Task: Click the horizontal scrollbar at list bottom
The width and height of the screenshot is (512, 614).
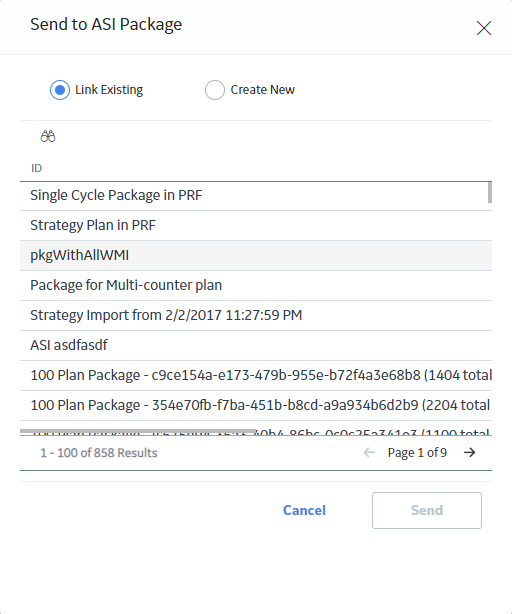Action: click(138, 431)
